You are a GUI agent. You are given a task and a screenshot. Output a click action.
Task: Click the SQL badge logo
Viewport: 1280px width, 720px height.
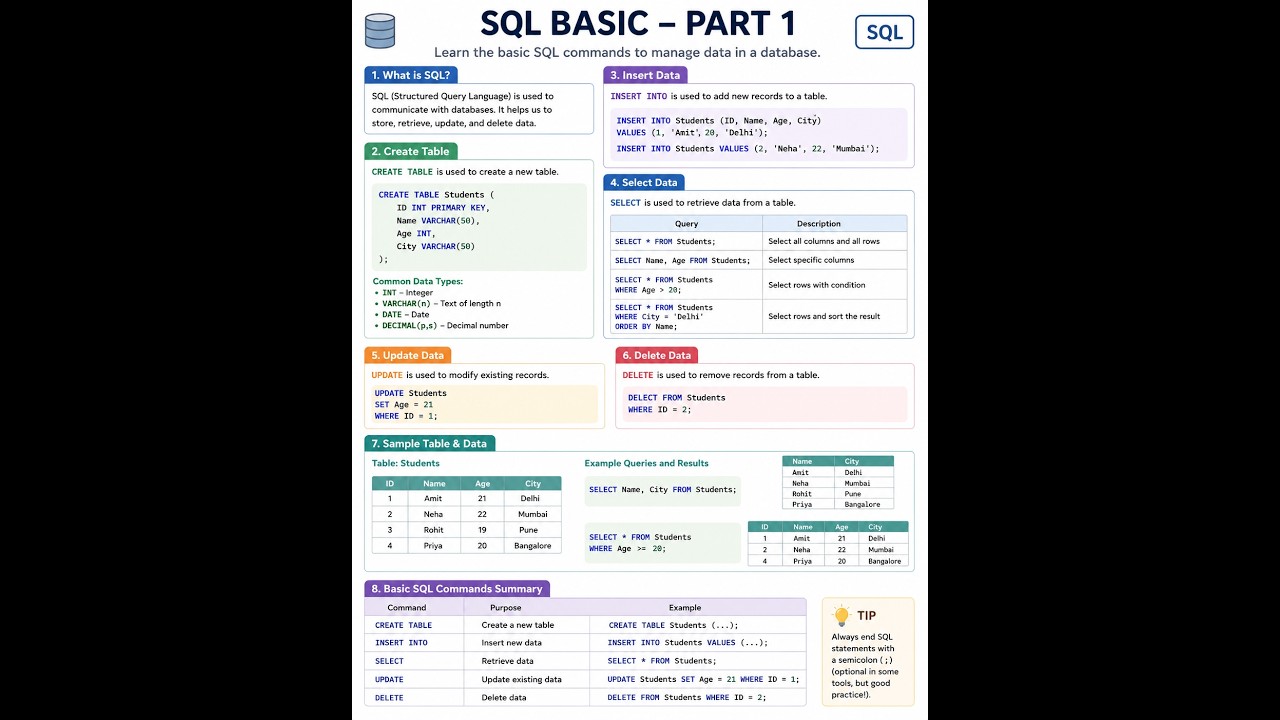point(884,32)
